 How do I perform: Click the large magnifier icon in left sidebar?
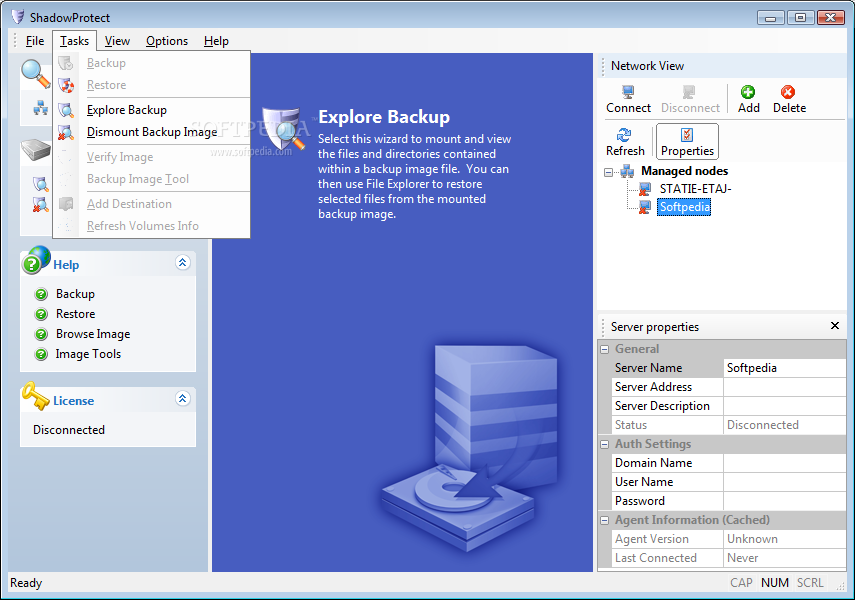(35, 74)
